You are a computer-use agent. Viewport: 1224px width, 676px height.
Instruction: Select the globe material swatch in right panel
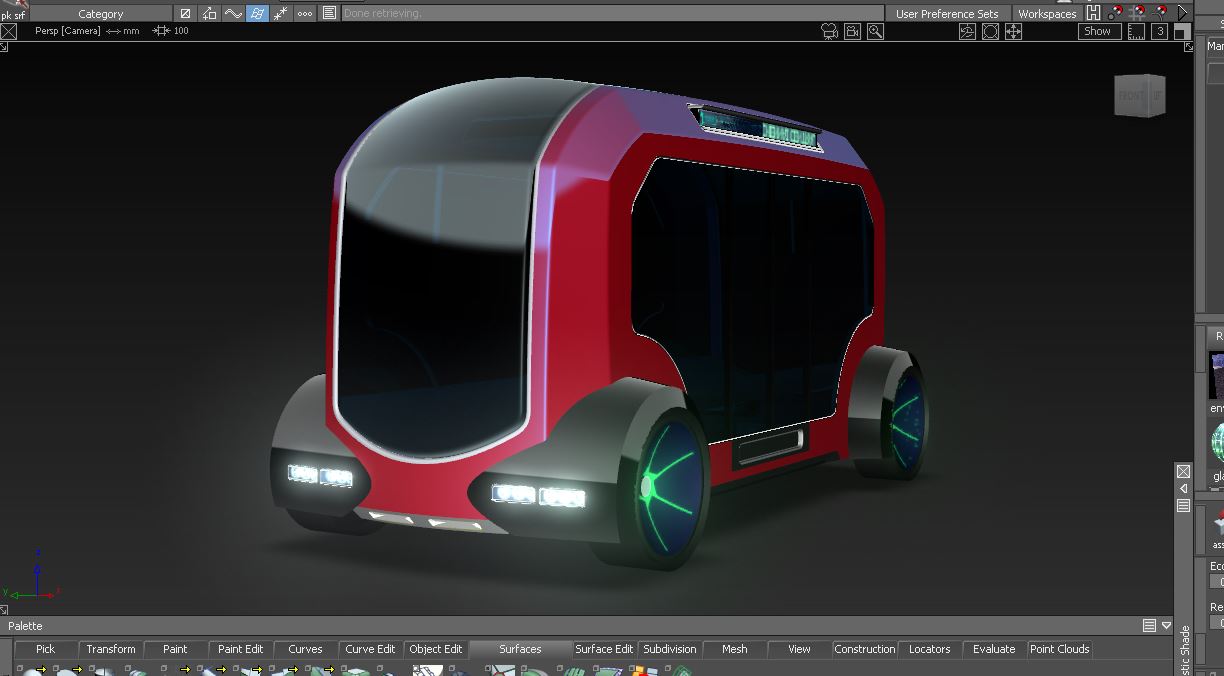(x=1217, y=442)
